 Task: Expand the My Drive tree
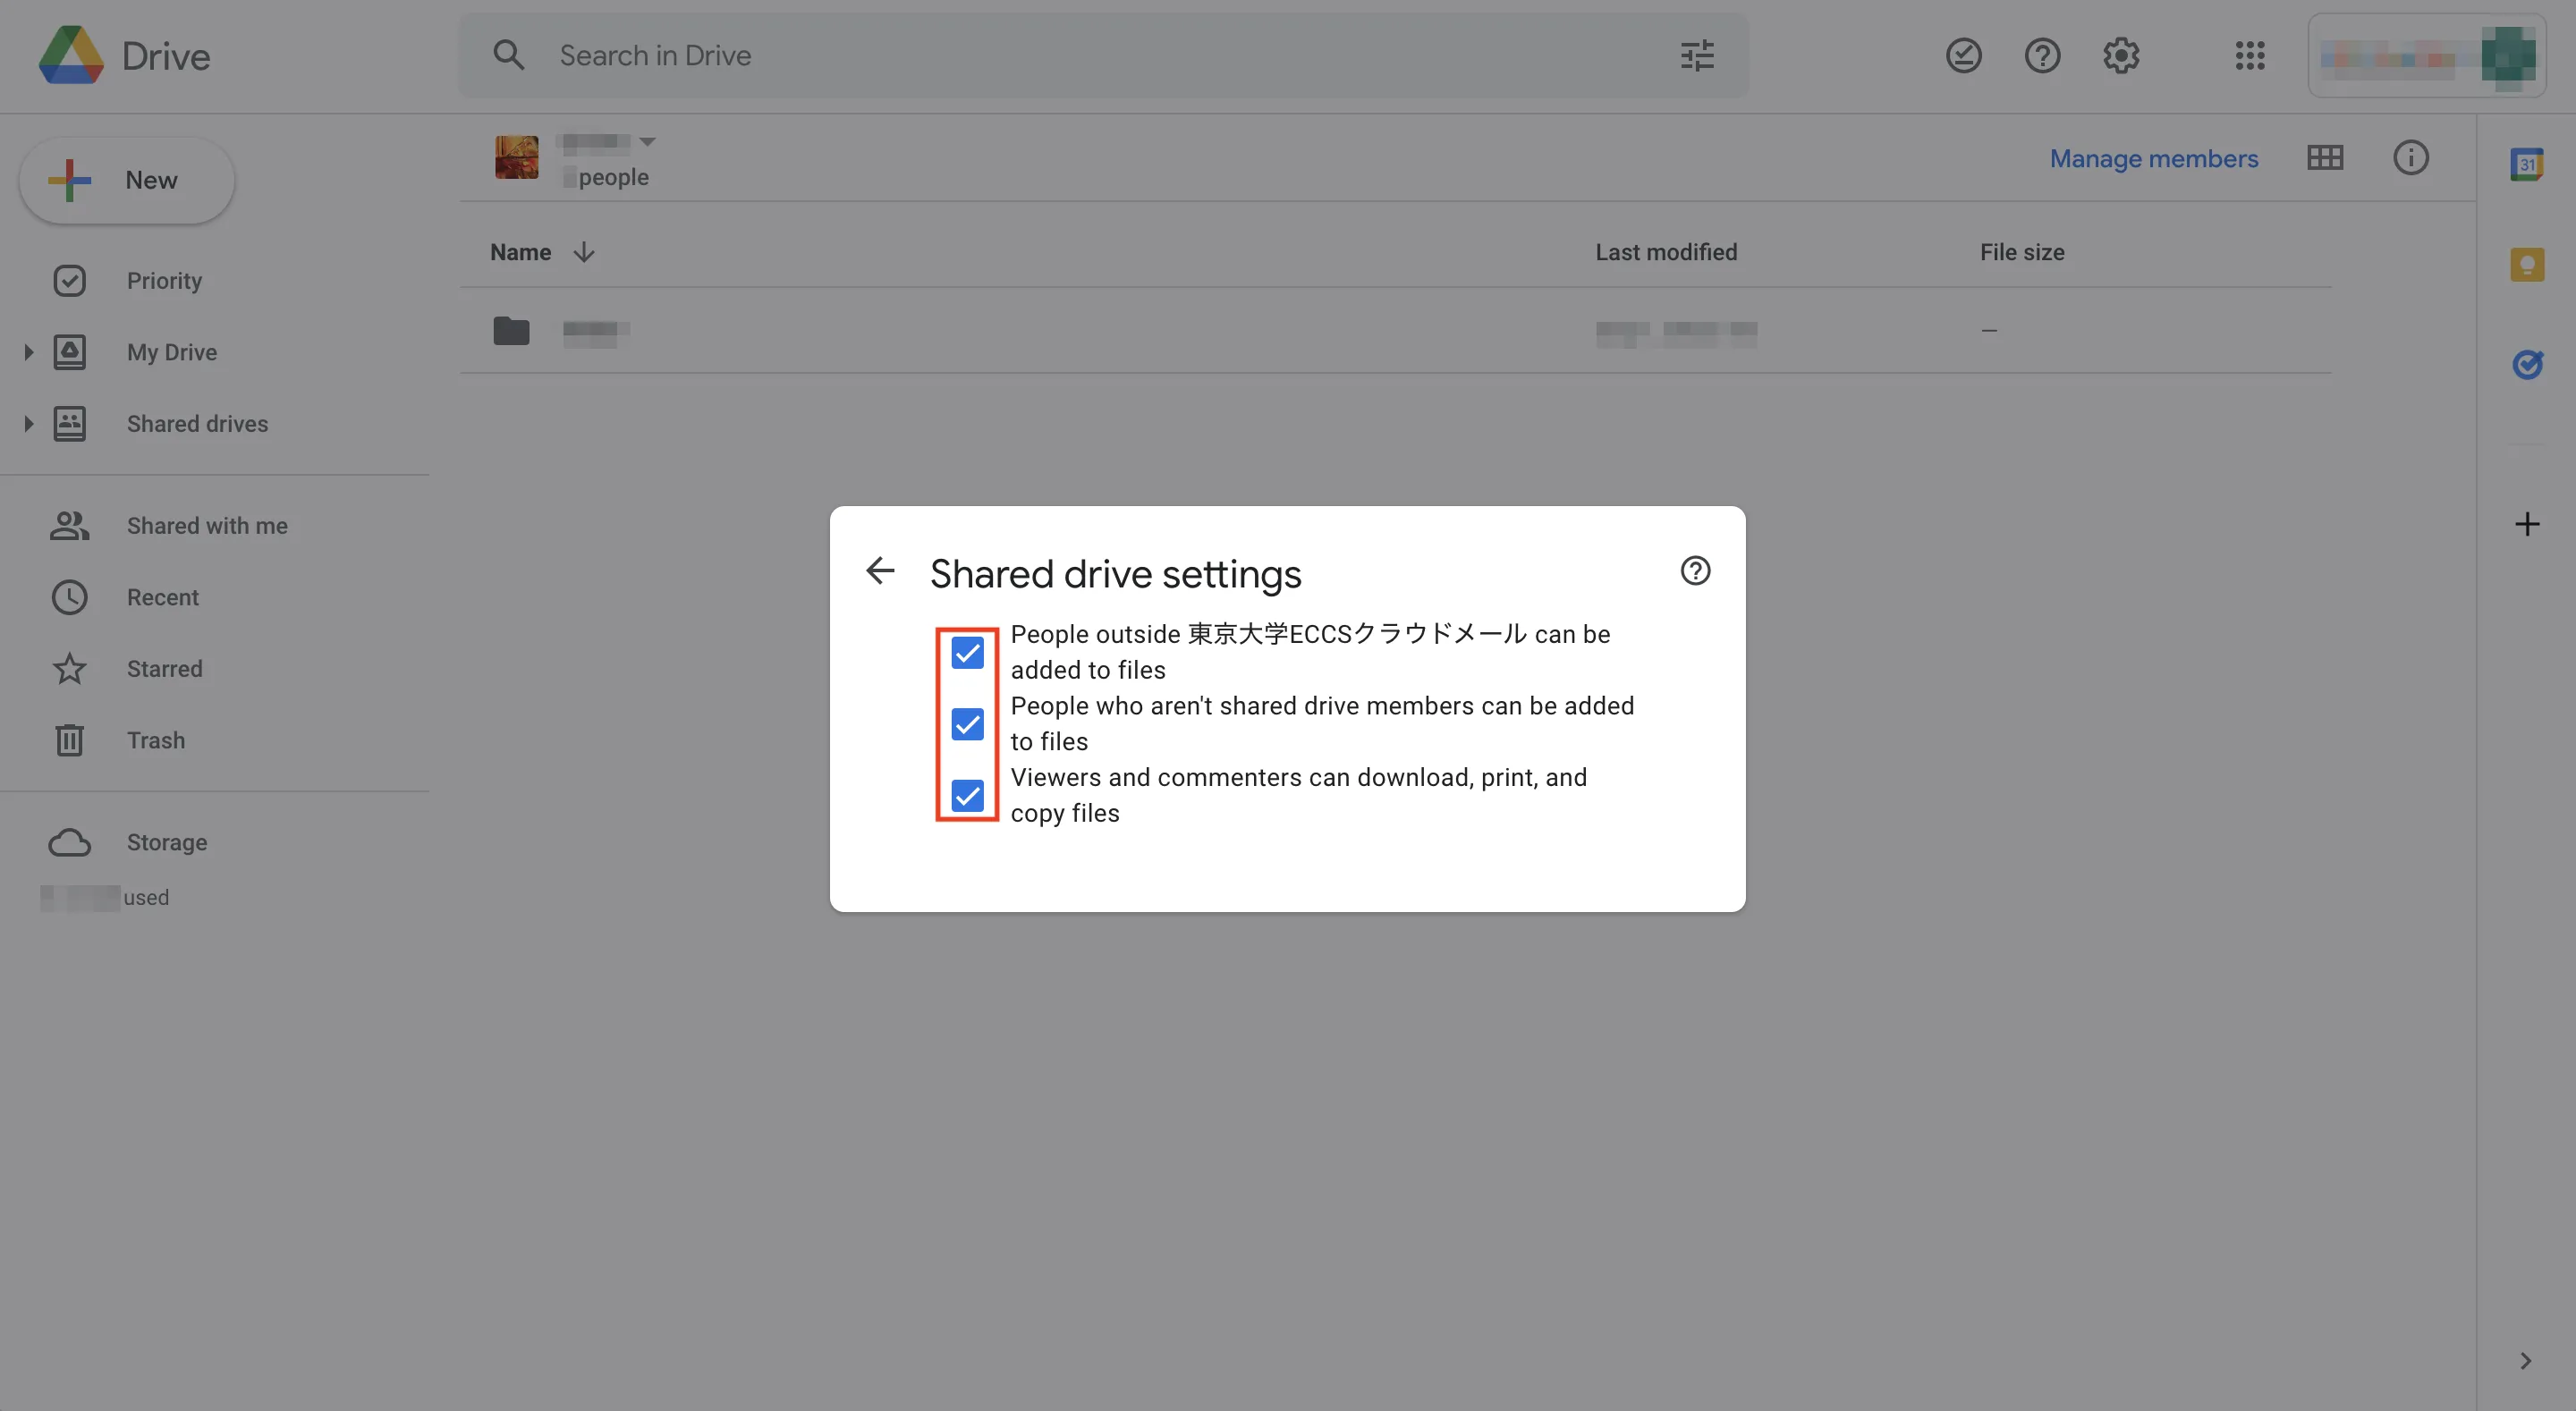(28, 352)
